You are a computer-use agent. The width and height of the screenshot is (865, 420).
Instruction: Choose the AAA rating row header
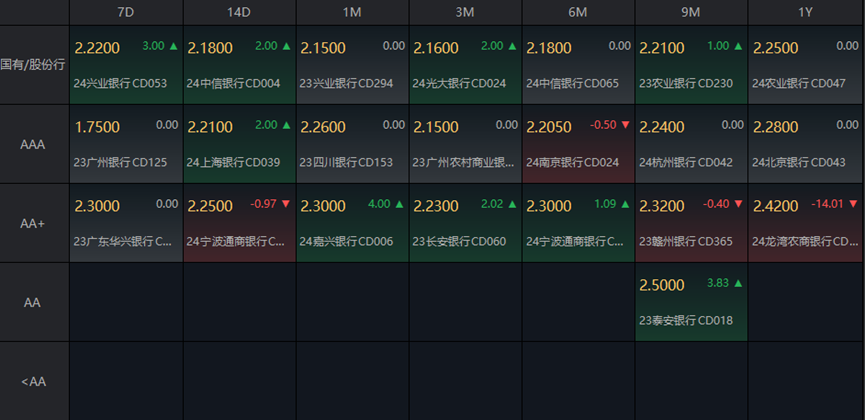tap(34, 144)
